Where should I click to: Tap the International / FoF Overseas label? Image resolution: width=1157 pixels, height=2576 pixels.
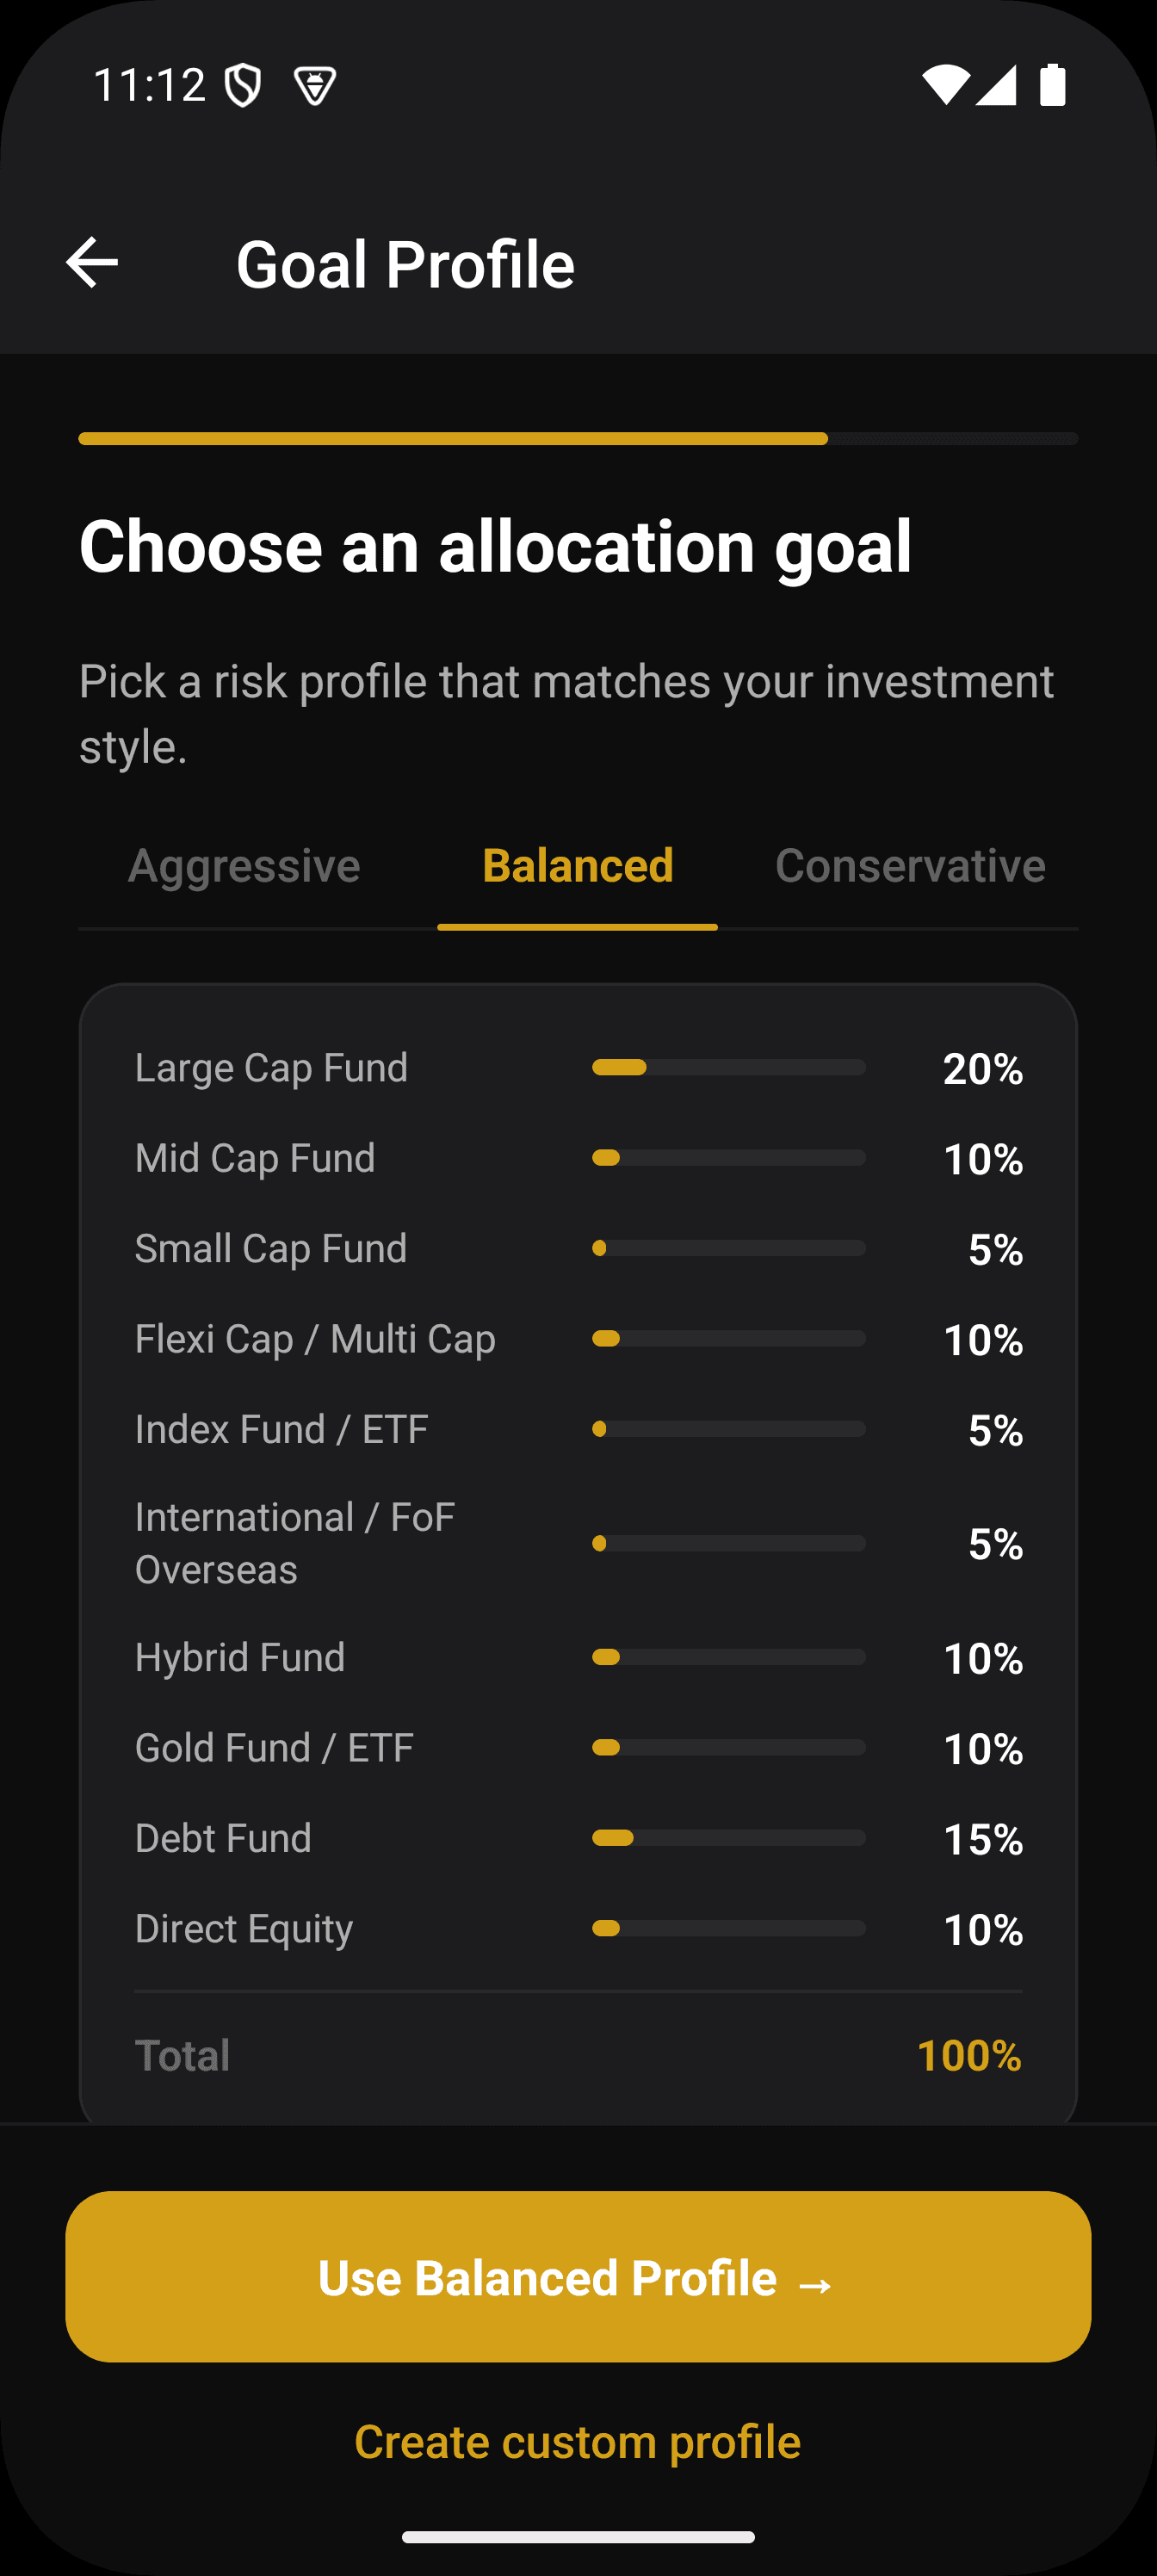click(295, 1543)
